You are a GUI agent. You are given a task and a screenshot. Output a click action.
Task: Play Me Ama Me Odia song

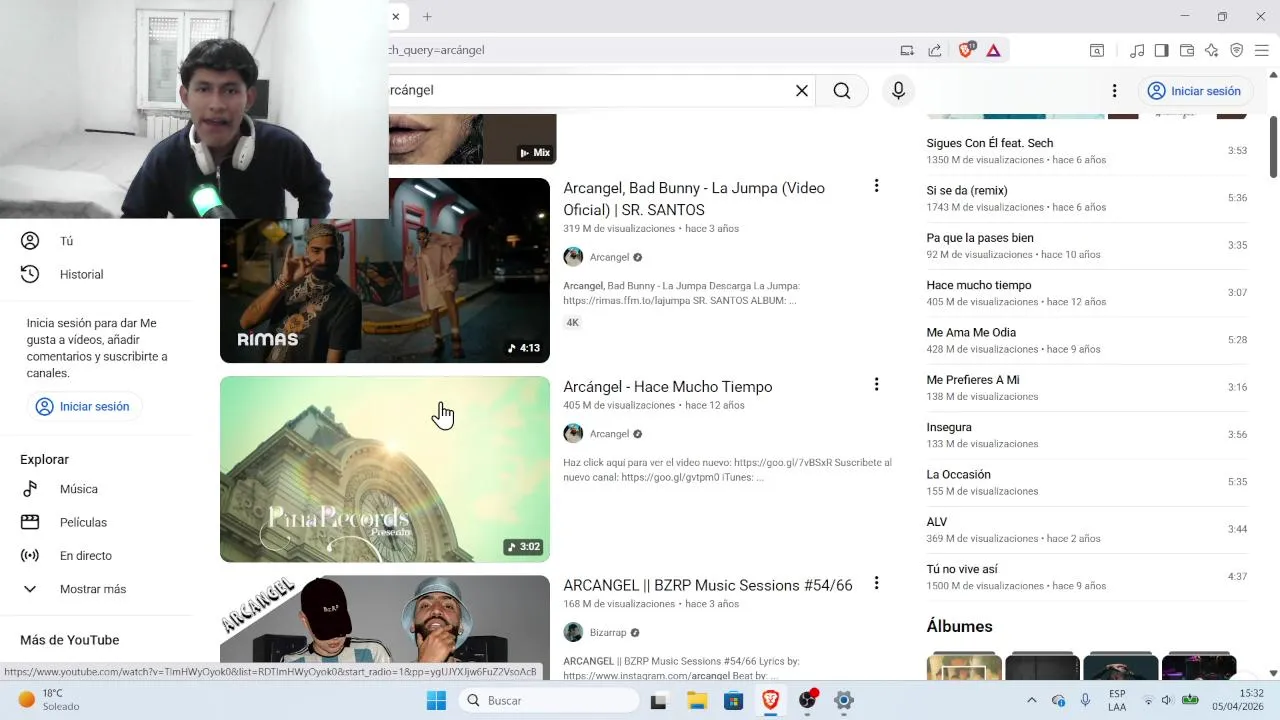tap(1086, 340)
